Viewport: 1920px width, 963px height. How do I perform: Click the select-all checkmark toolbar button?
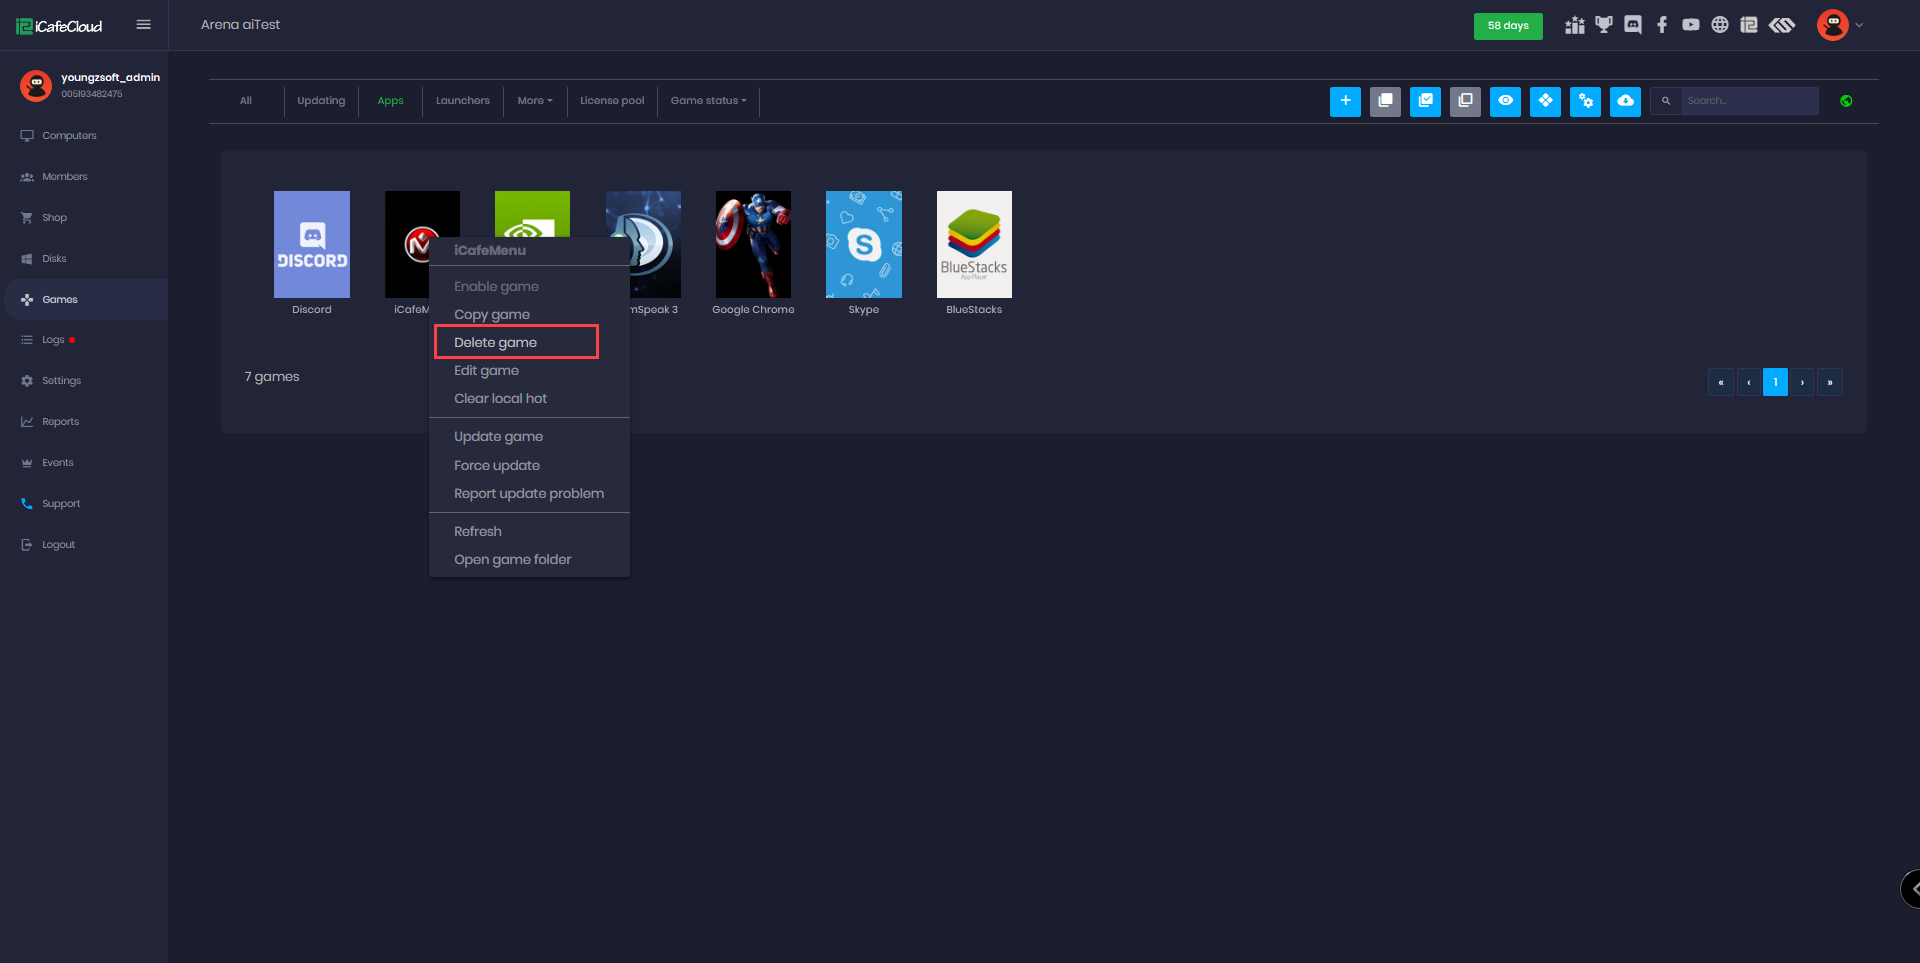[1425, 101]
